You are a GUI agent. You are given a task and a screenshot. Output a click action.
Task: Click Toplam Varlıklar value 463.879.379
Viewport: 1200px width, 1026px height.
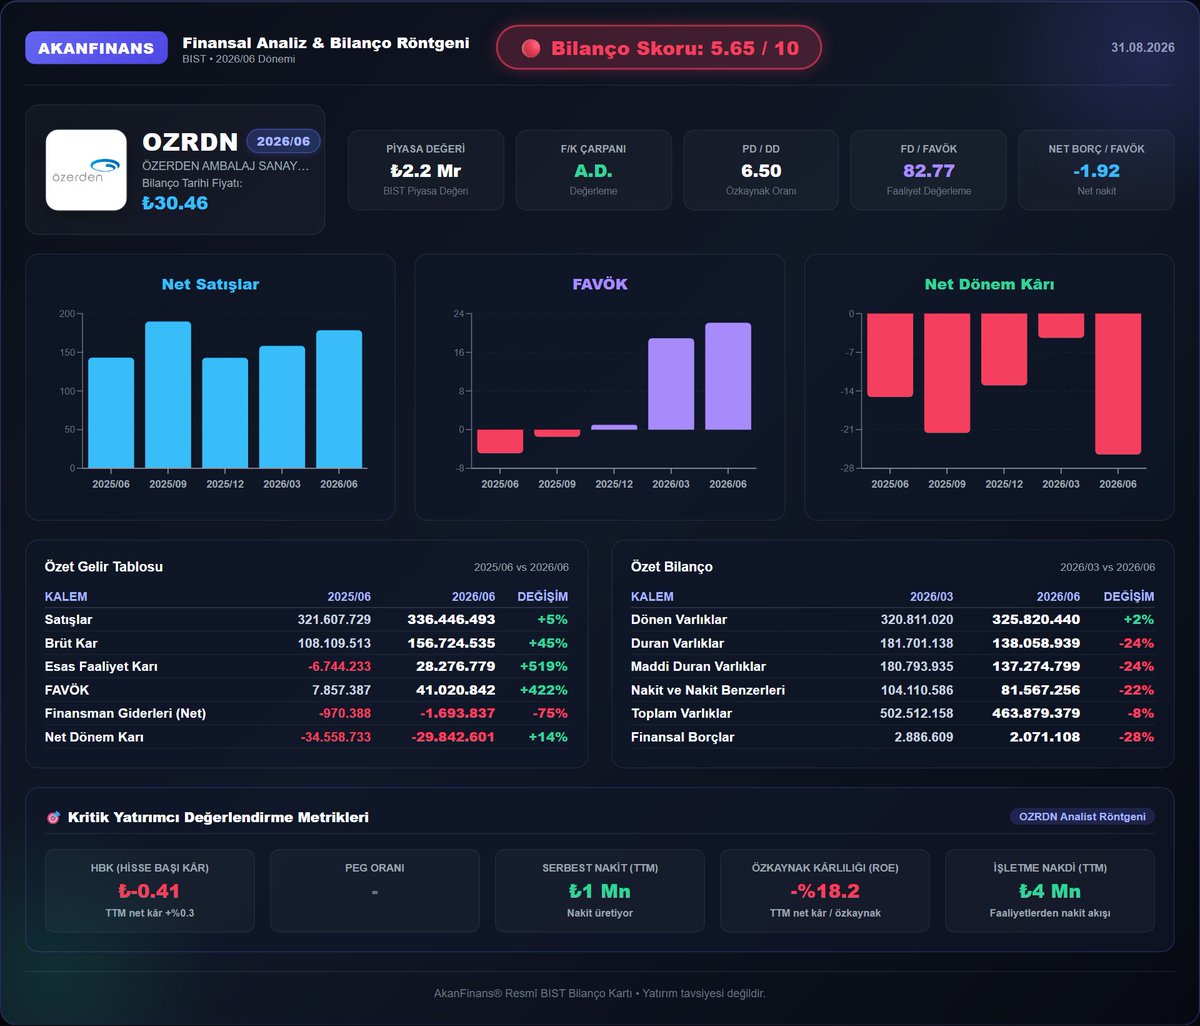pyautogui.click(x=1036, y=713)
